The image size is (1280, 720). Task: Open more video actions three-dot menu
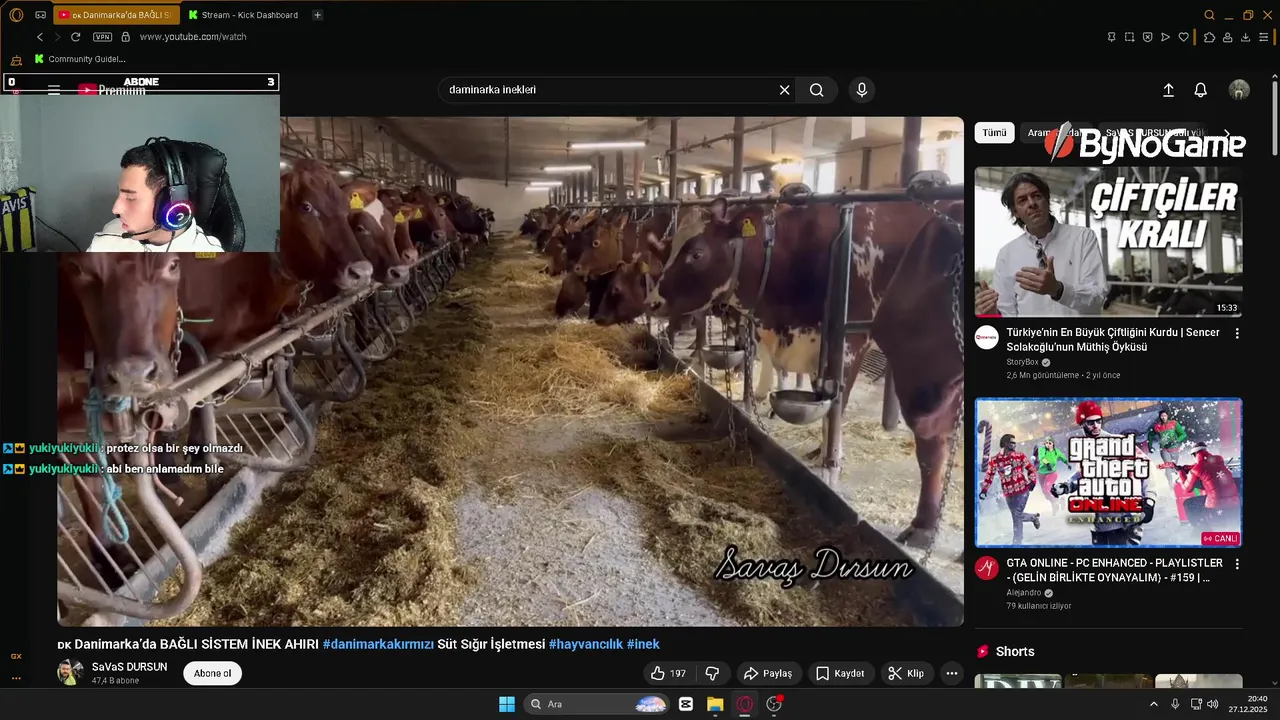(x=952, y=673)
